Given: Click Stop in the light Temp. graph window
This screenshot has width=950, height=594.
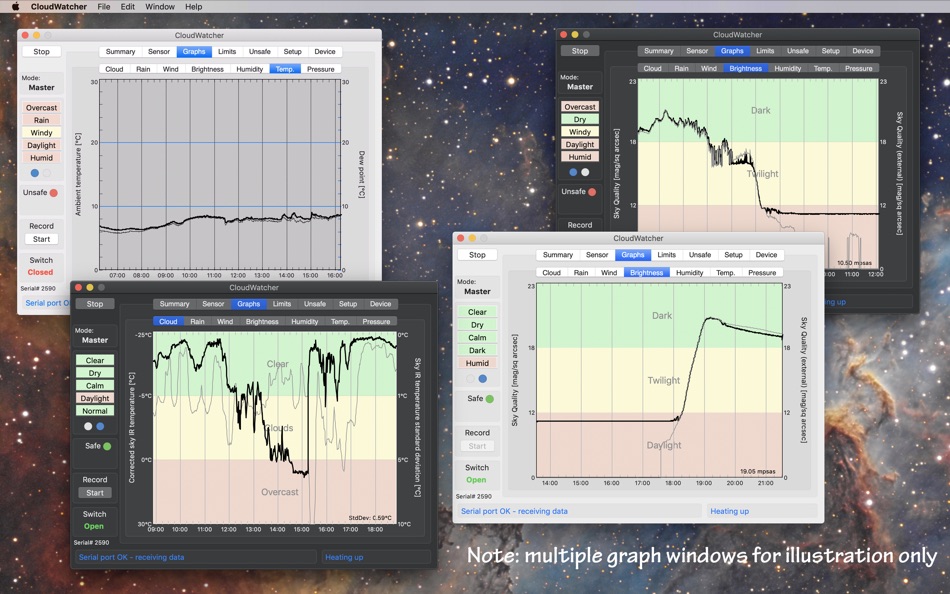Looking at the screenshot, I should [41, 52].
